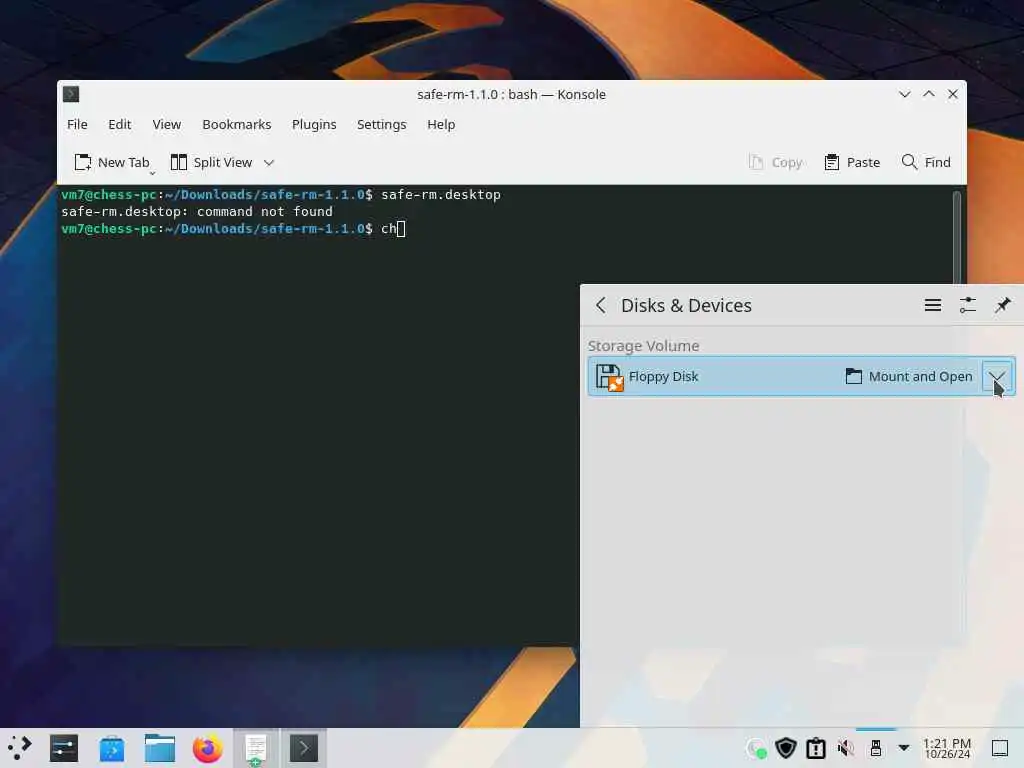Open the Edit menu
The height and width of the screenshot is (768, 1024).
(120, 124)
